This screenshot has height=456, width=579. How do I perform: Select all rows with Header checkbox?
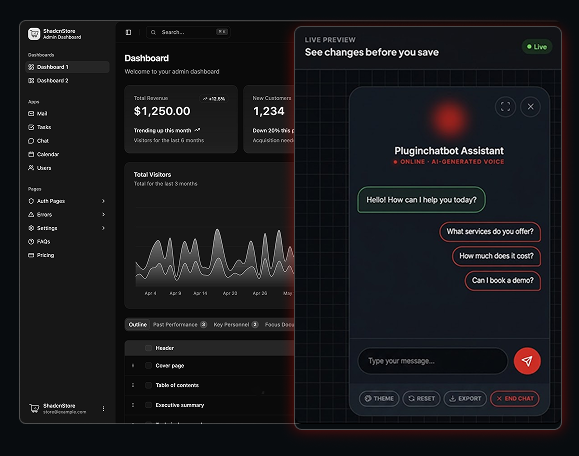[x=148, y=348]
